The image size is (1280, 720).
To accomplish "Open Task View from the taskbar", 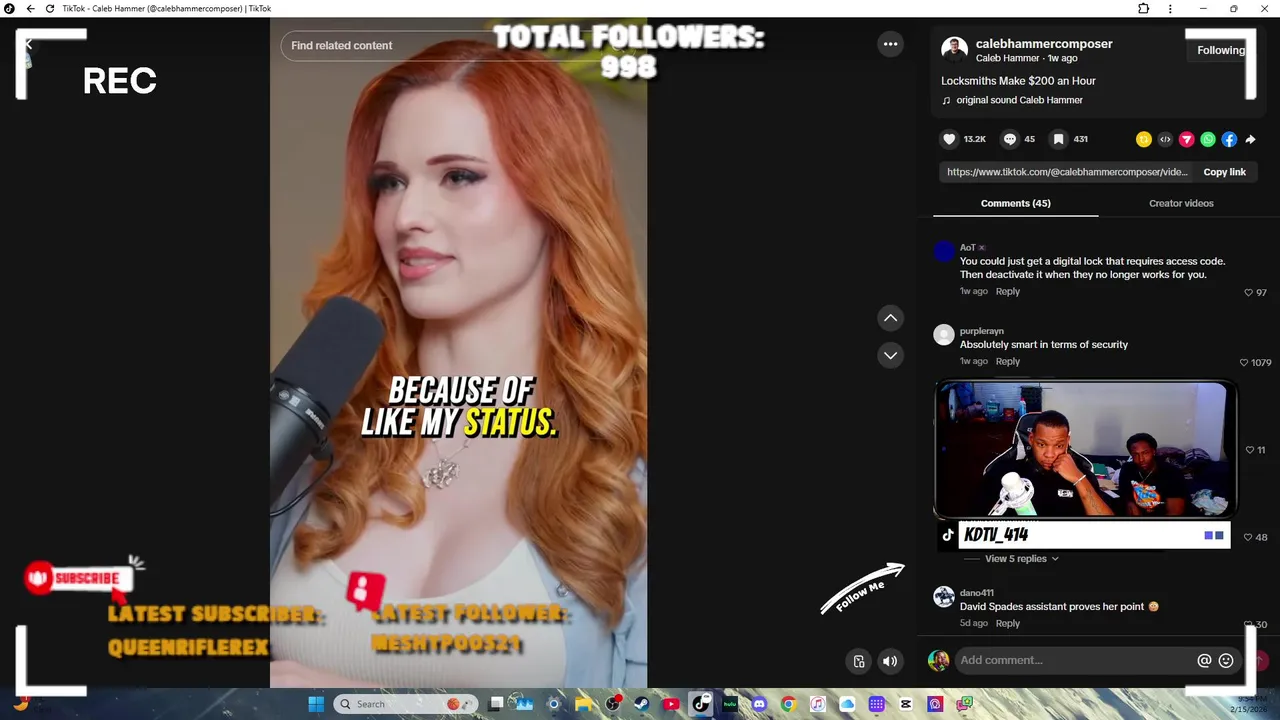I will 496,704.
